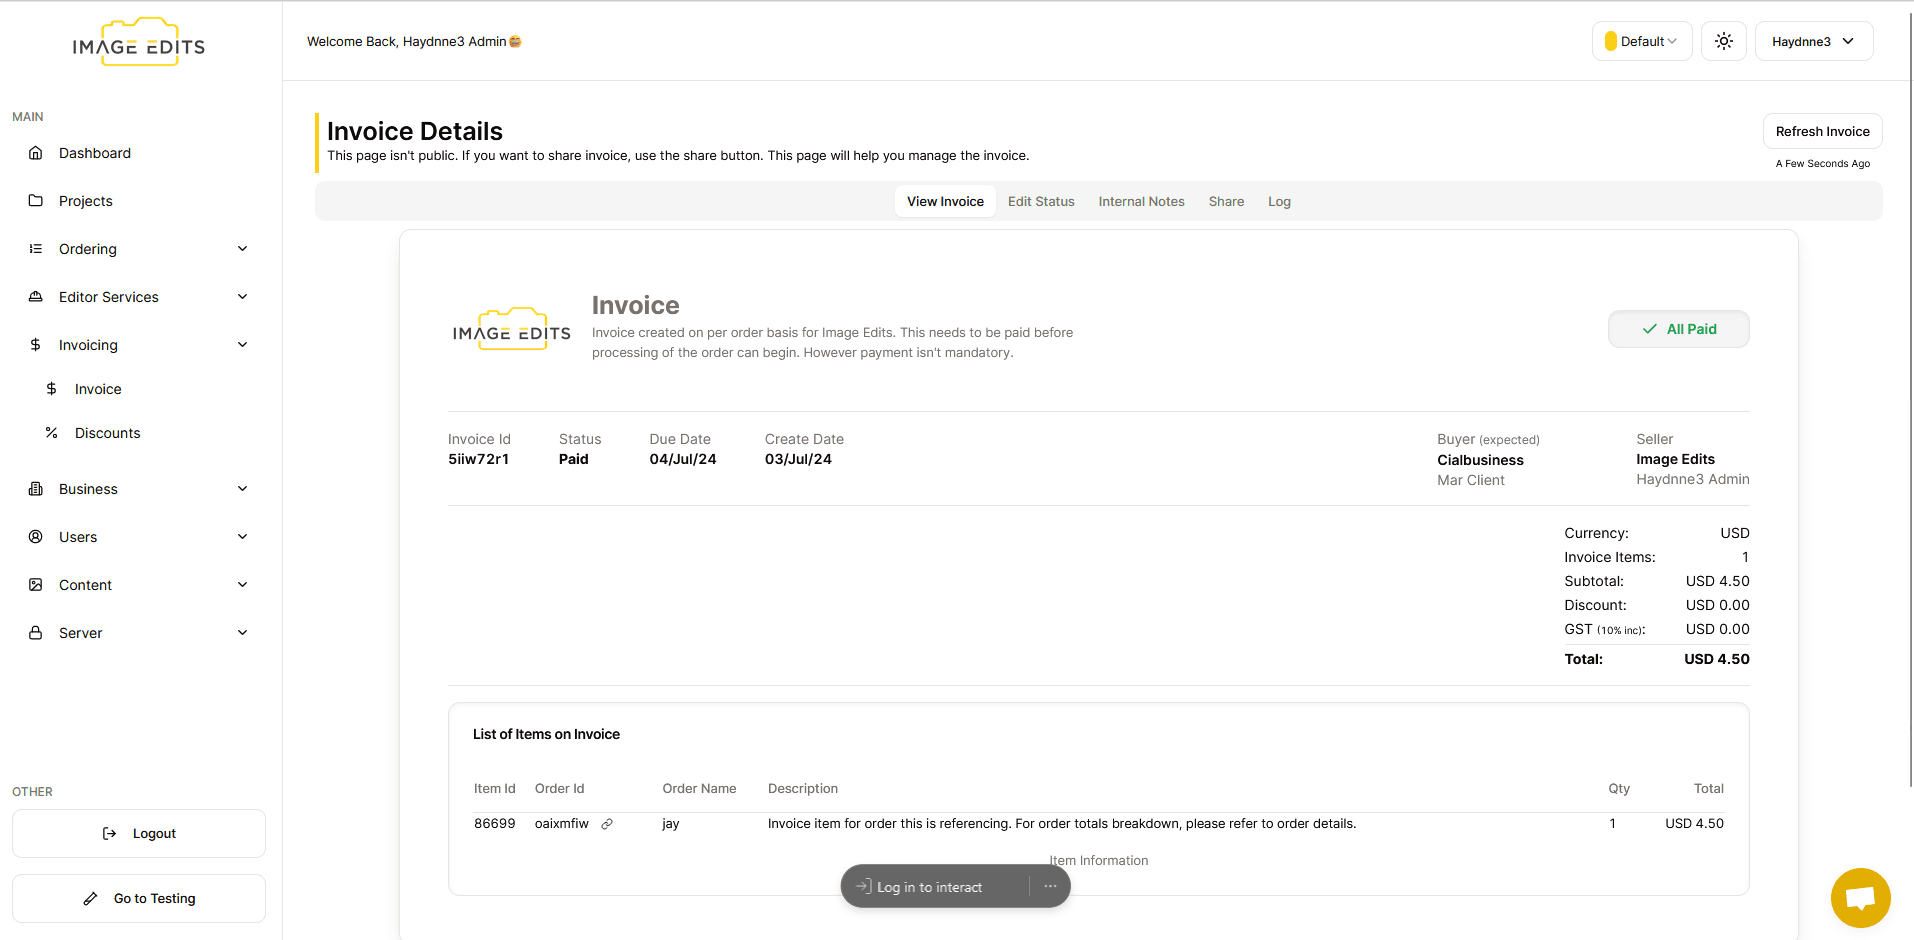Select the Dashboard home icon

[x=36, y=152]
